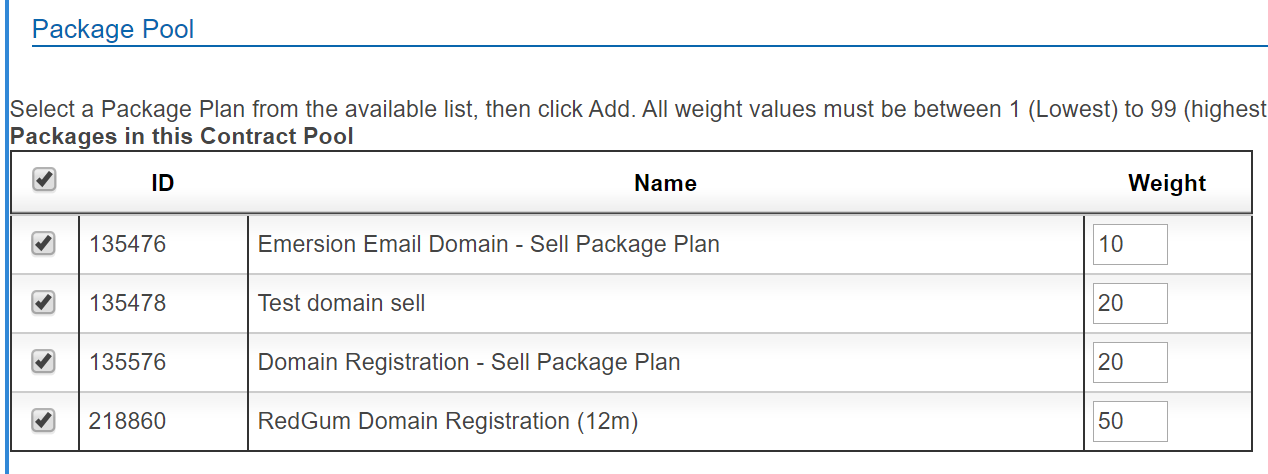Screen dimensions: 1268x474
Task: Select RedGum Domain Registration (12m) name
Action: (447, 421)
